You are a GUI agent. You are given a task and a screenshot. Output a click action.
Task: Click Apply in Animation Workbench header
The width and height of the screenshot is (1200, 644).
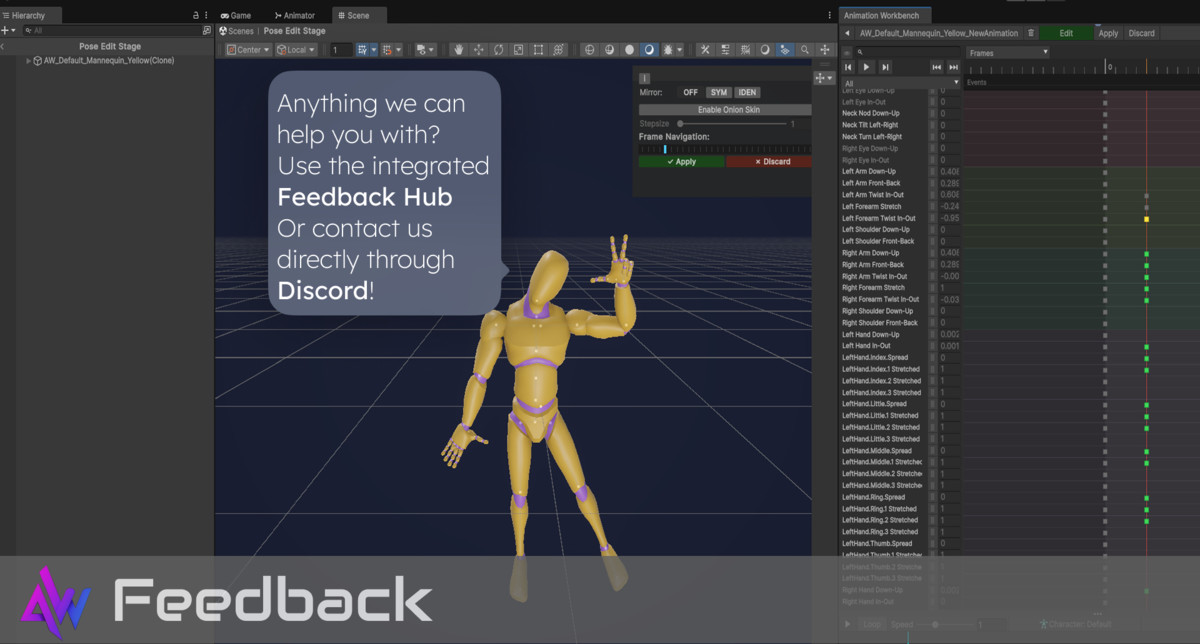point(1108,33)
